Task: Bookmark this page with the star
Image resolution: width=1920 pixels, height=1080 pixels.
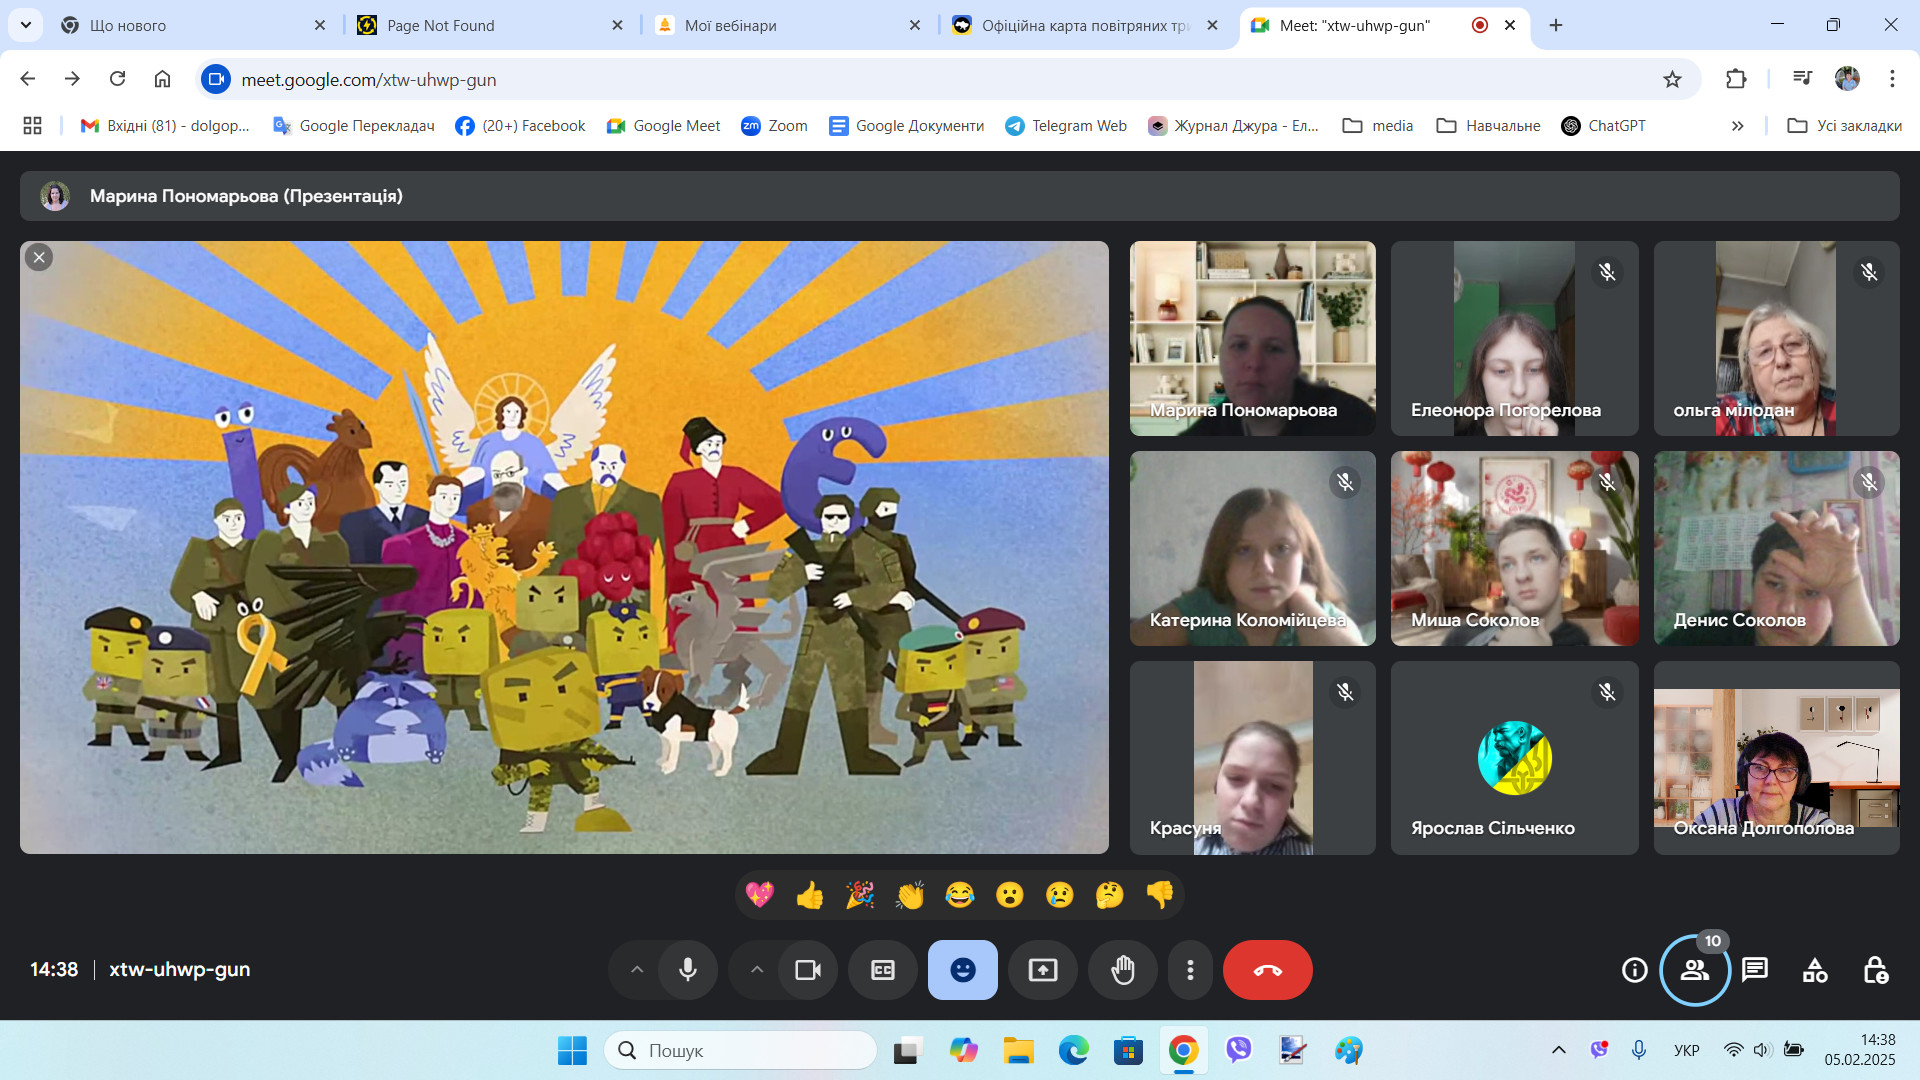Action: (1672, 79)
